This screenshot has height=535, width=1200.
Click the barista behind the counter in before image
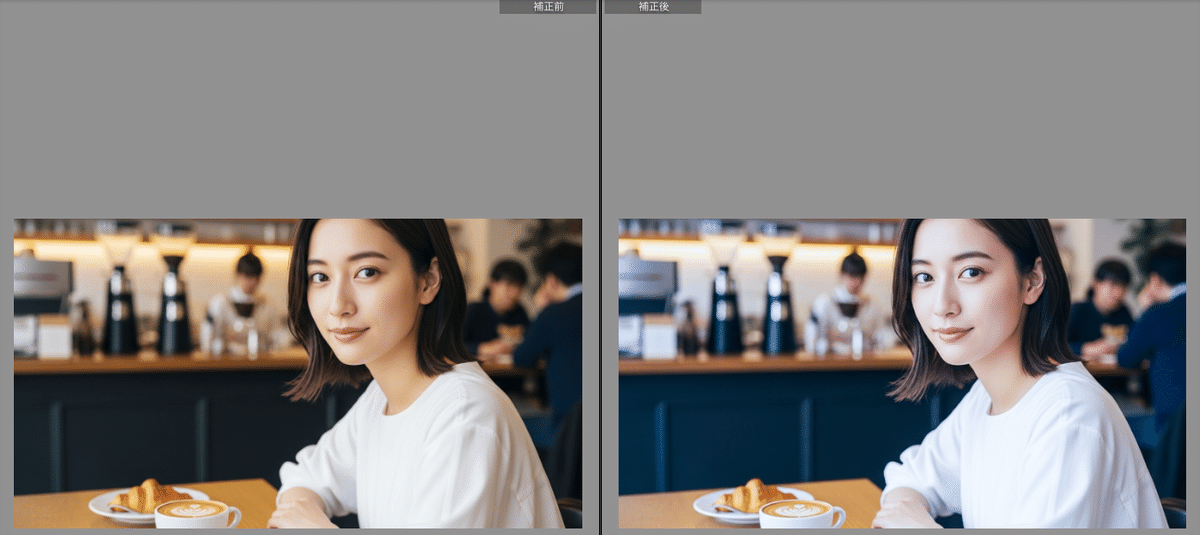point(245,300)
